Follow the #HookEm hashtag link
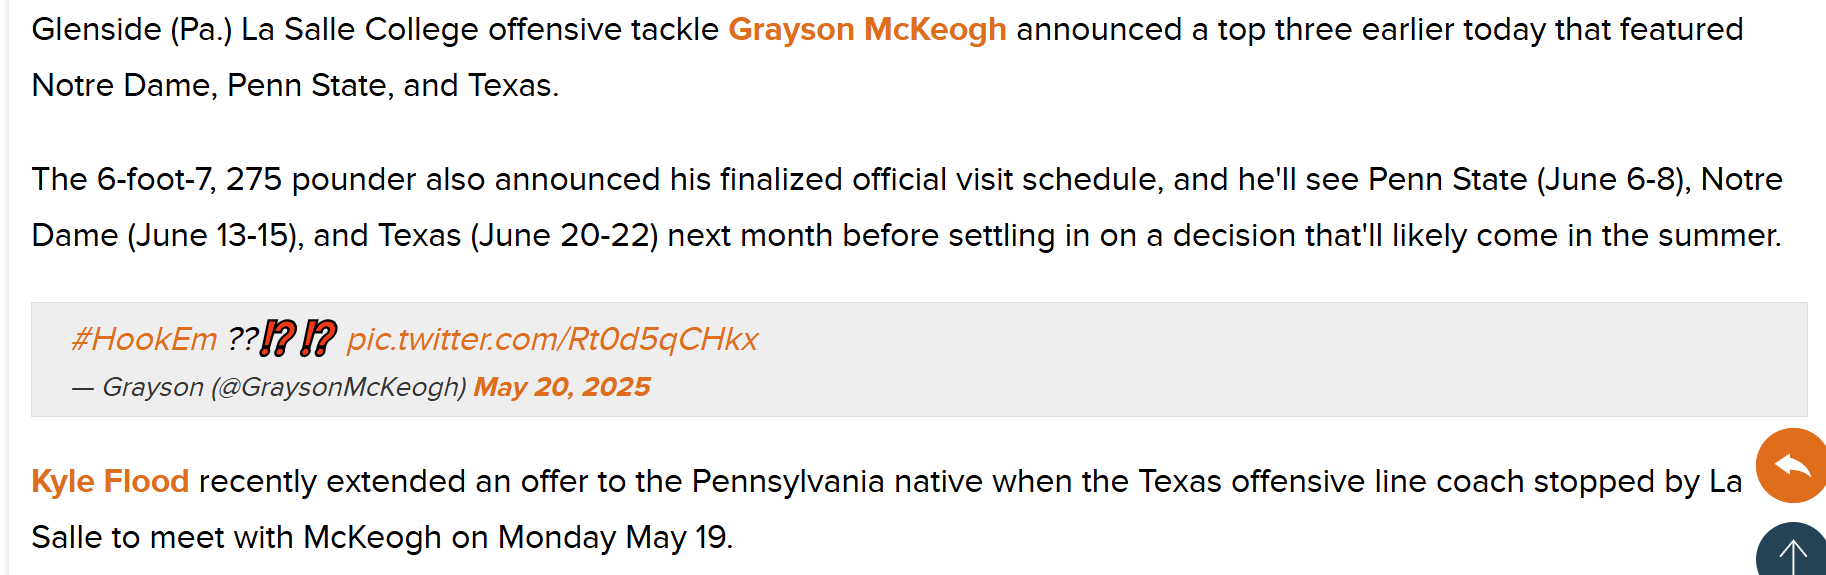 (144, 339)
